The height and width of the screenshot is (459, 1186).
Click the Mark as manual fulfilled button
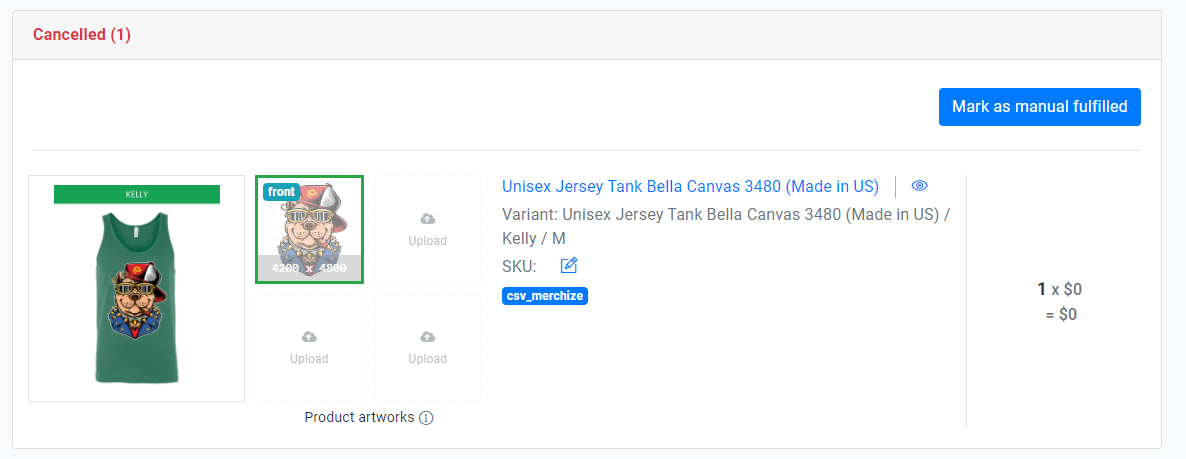1039,107
